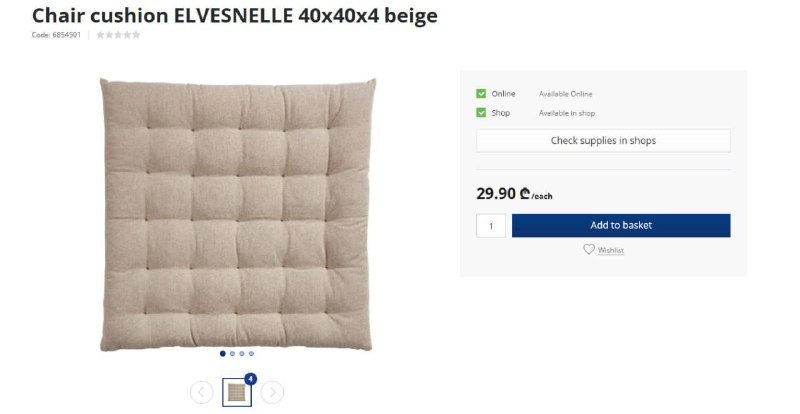
Task: Show previous product image with left arrow
Action: tap(202, 392)
